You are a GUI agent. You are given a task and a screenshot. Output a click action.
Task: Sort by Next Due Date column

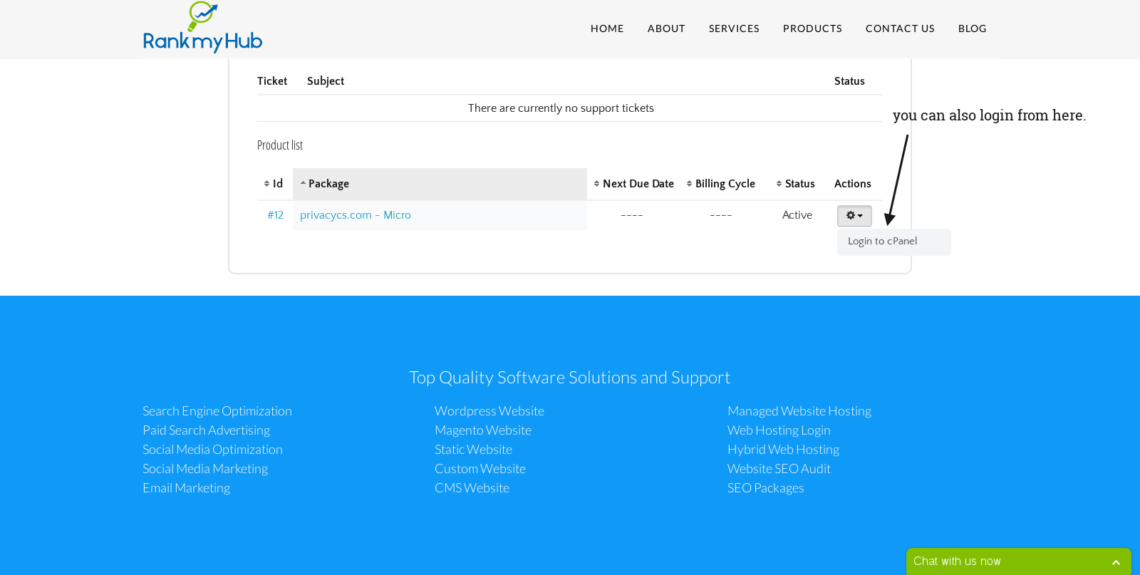point(634,184)
